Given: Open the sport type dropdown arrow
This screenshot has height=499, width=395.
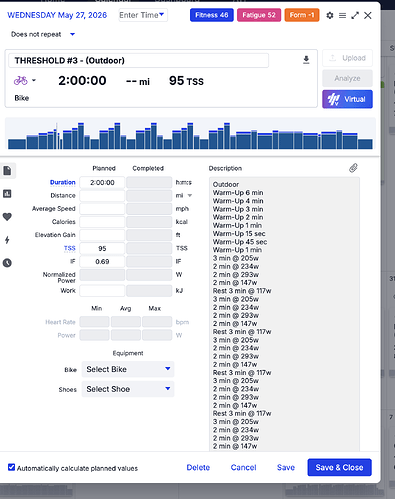Looking at the screenshot, I should point(34,80).
